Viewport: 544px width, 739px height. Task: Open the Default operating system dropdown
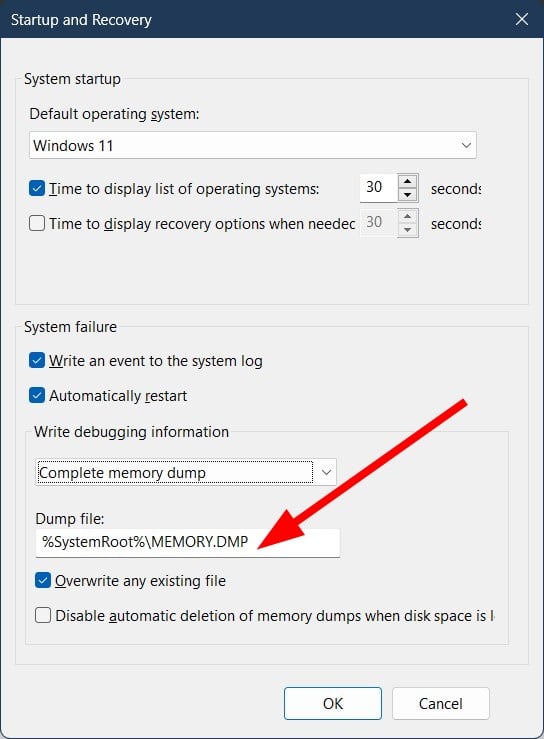466,145
